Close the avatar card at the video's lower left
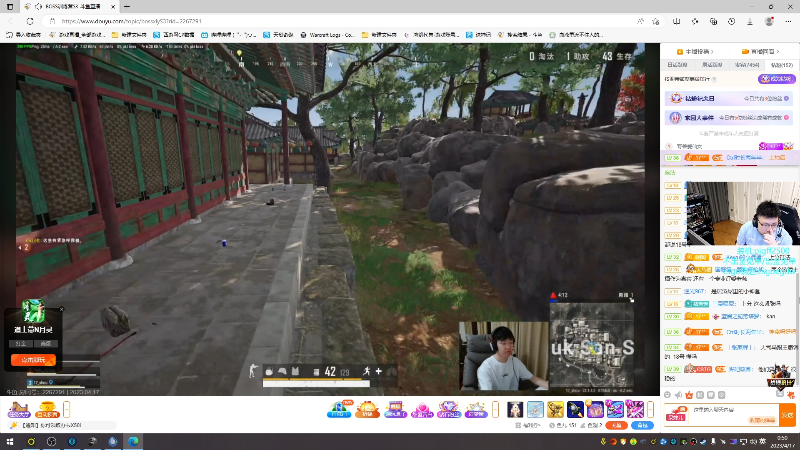 click(x=61, y=309)
